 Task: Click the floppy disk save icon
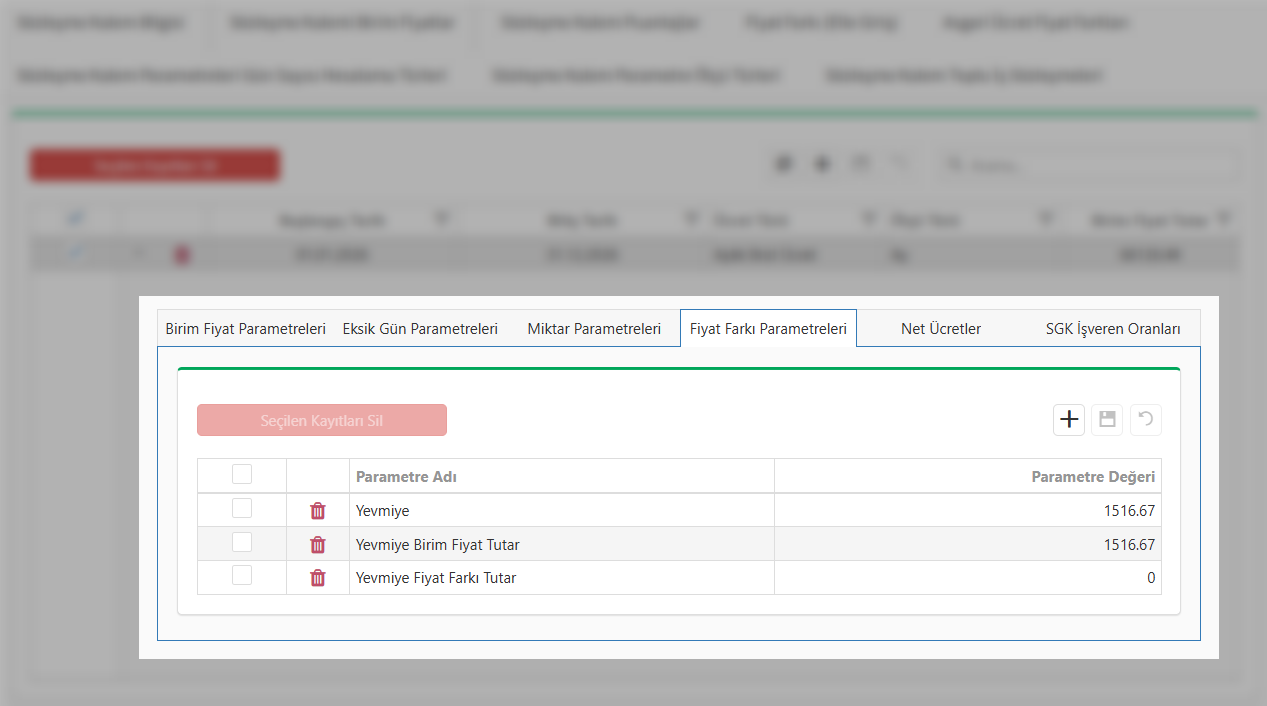pos(1107,420)
